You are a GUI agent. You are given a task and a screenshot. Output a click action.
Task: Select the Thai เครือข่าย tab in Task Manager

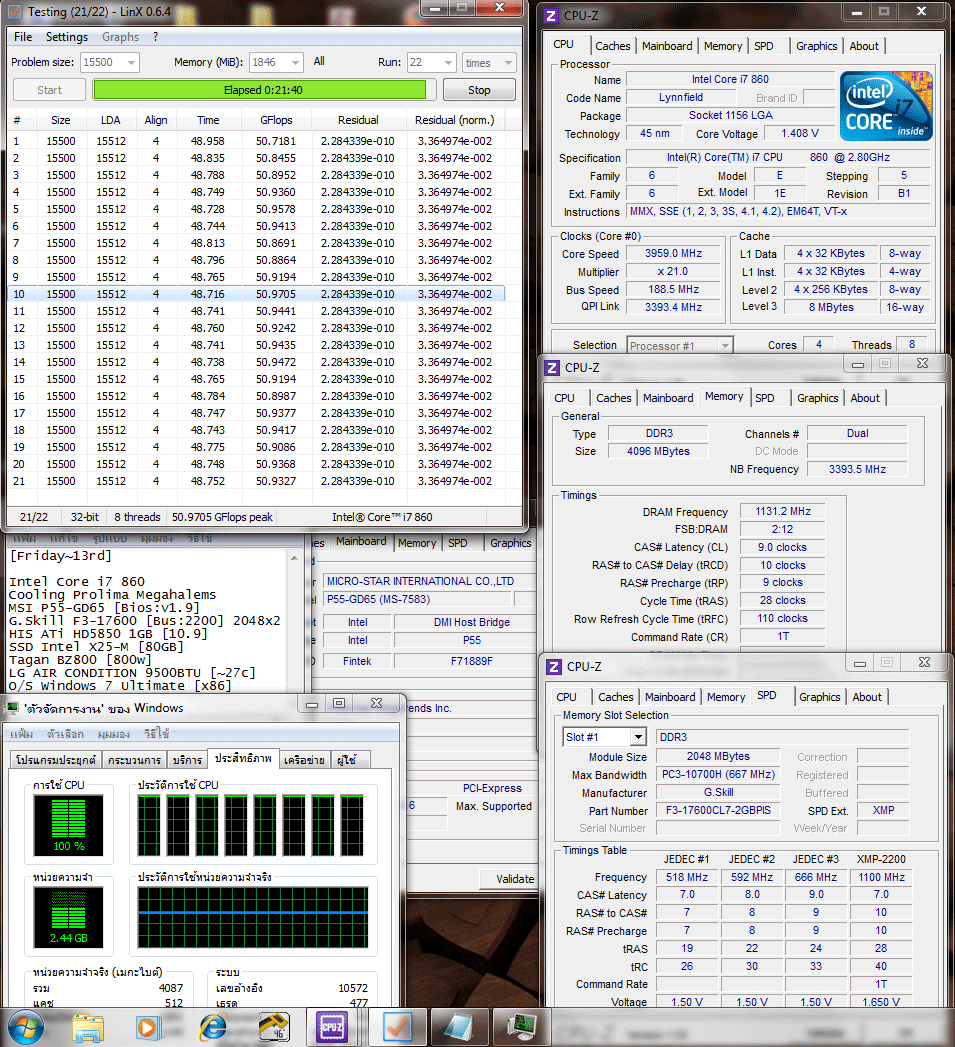pos(304,760)
